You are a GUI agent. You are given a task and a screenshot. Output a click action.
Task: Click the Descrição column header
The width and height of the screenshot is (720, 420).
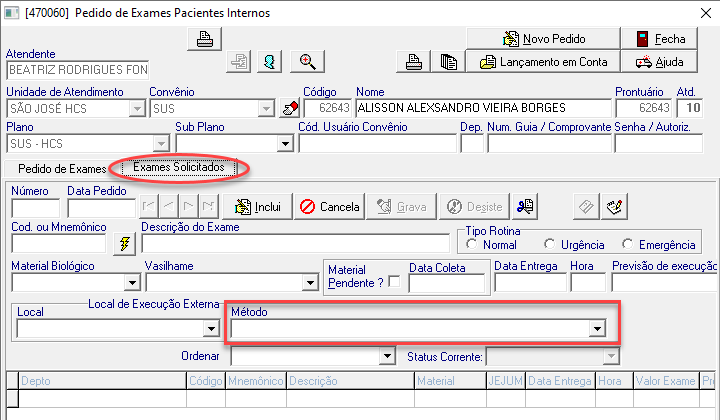point(350,381)
